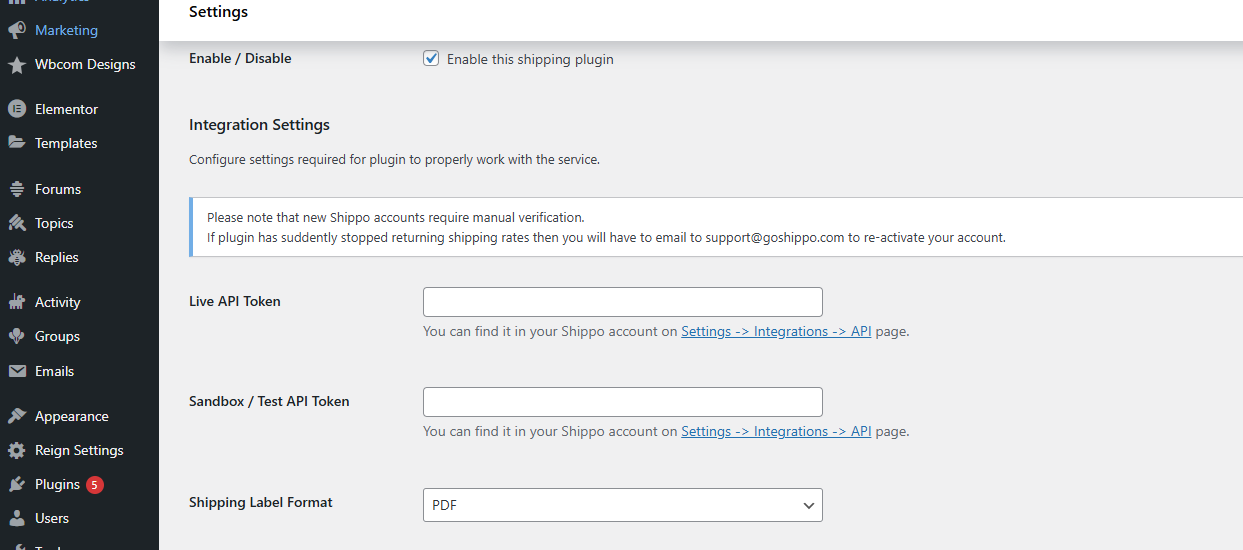Focus the Live API Token field
The height and width of the screenshot is (550, 1243).
coord(622,302)
